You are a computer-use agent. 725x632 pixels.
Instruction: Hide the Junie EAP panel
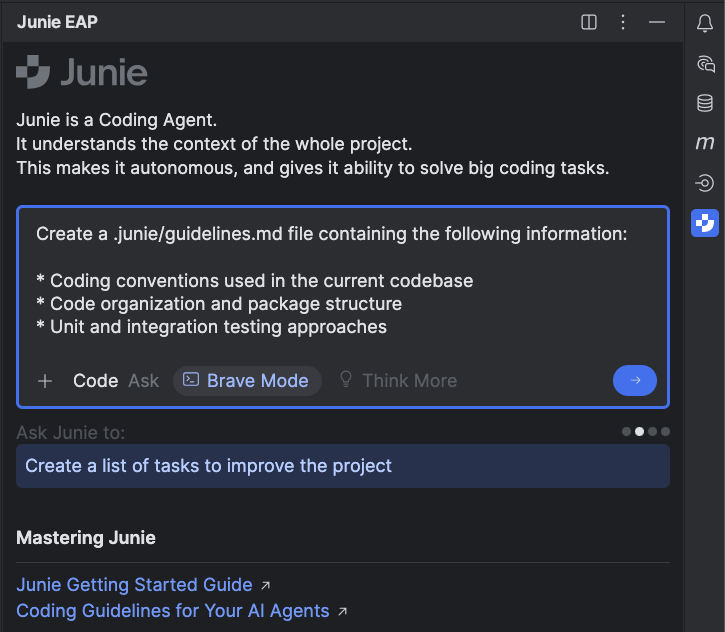tap(657, 22)
